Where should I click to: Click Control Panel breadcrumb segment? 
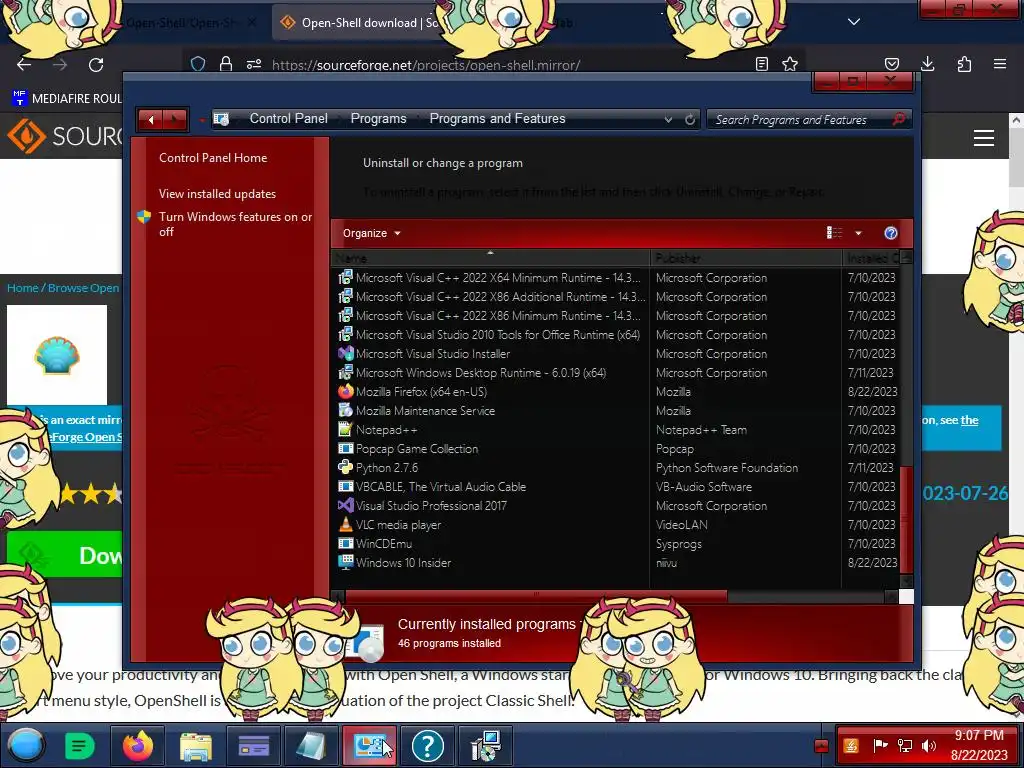click(x=289, y=118)
